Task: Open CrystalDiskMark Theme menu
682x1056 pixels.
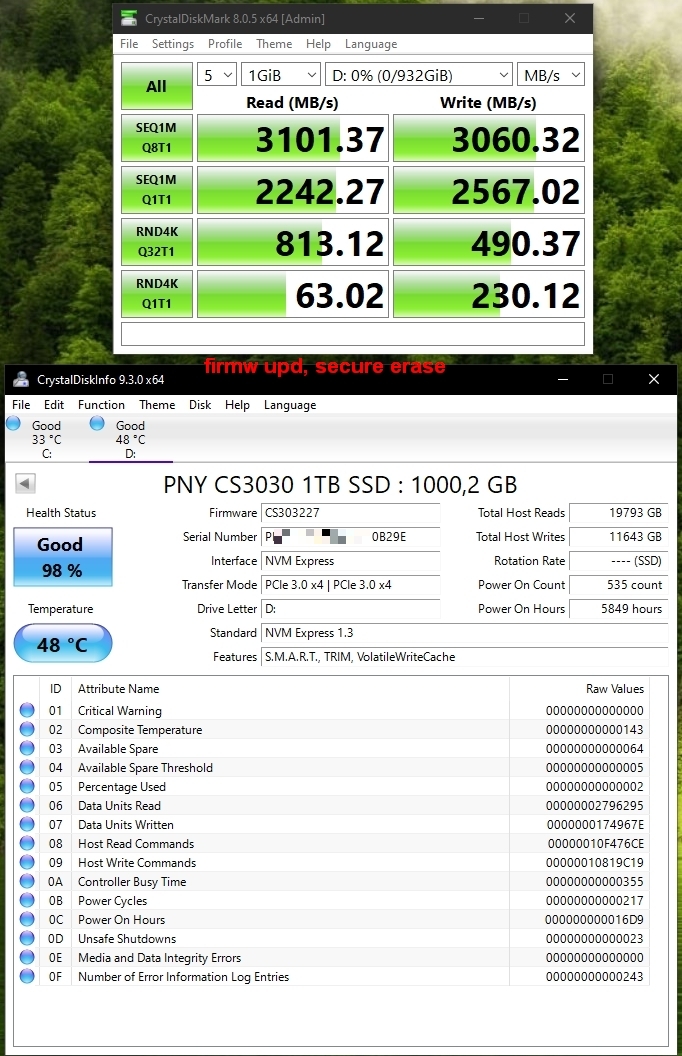Action: pos(274,44)
